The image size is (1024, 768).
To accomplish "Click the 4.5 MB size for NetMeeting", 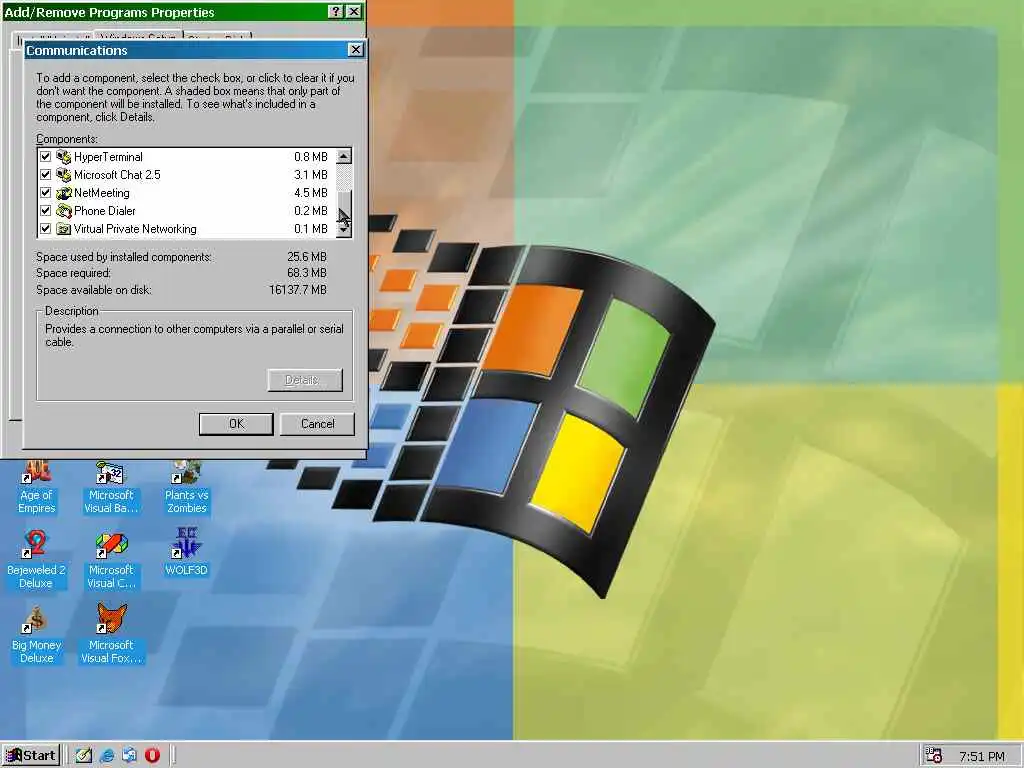I will [x=311, y=193].
